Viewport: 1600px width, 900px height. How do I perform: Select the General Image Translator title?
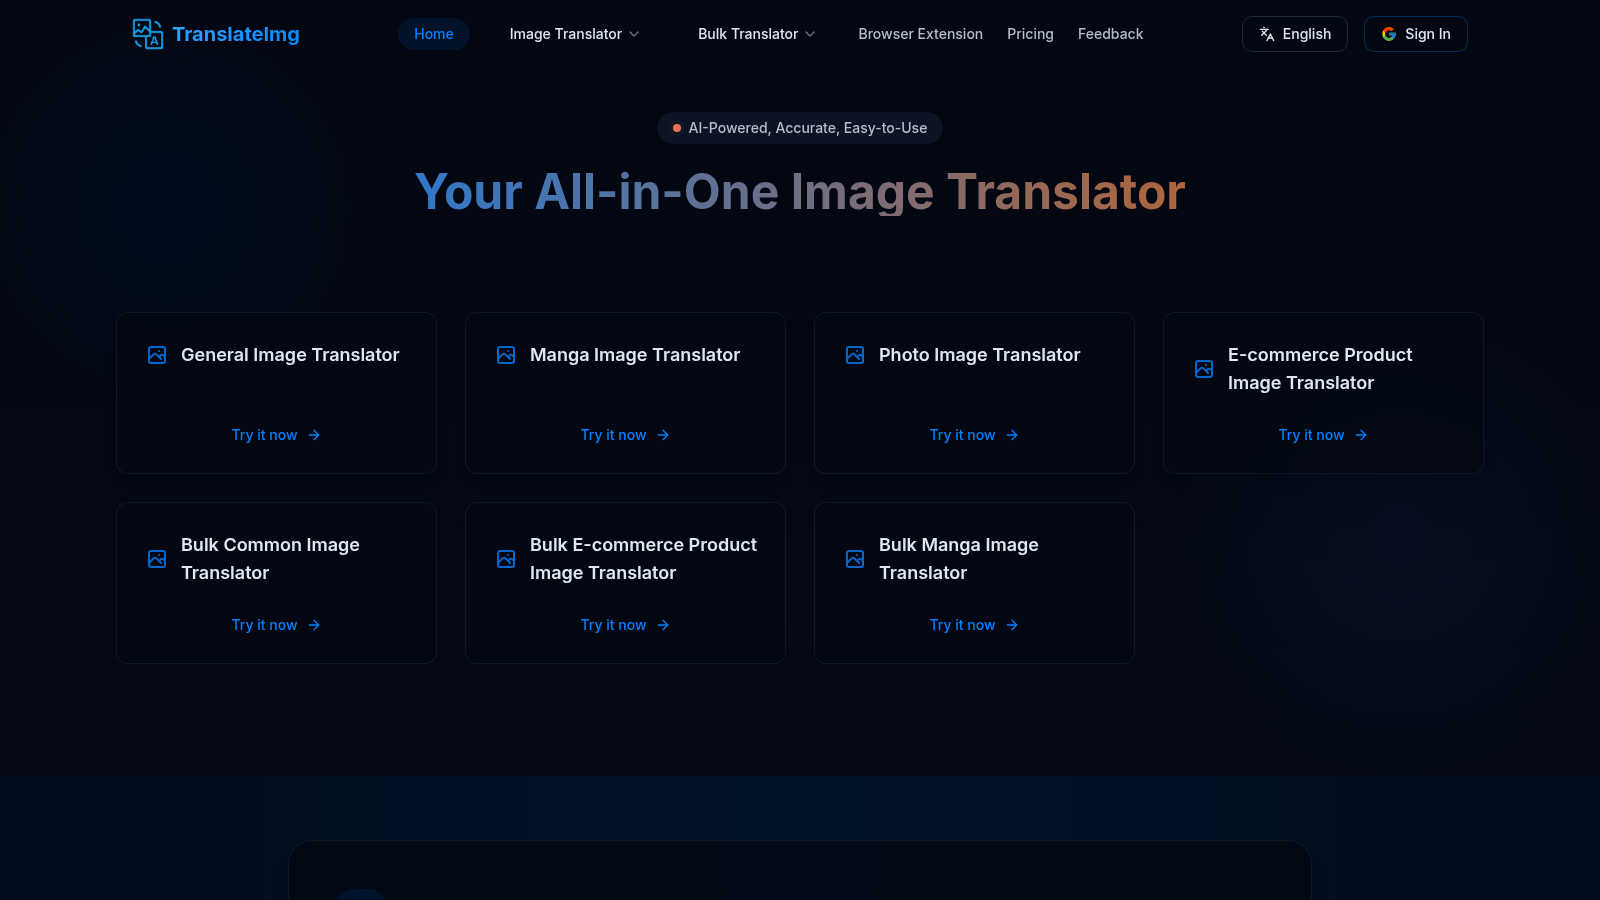tap(290, 355)
